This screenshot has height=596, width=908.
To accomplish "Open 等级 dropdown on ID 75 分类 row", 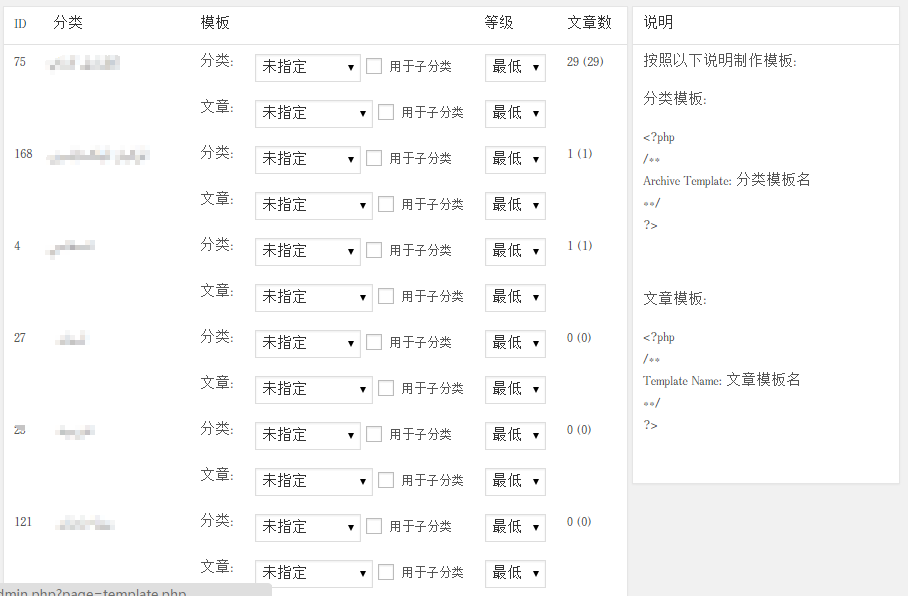I will 515,67.
